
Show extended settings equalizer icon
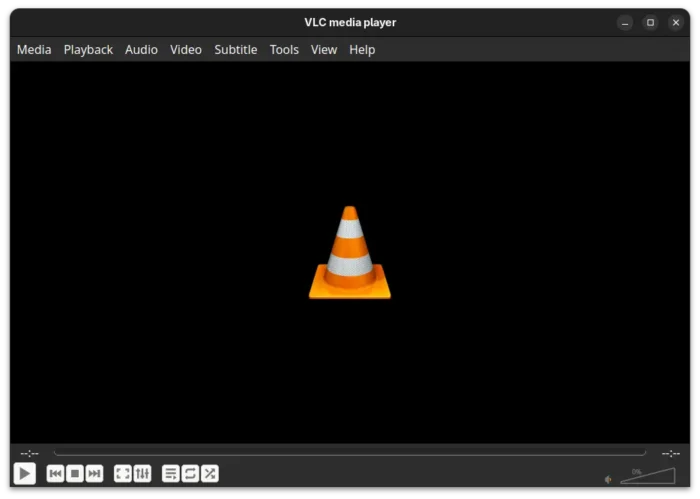point(142,474)
